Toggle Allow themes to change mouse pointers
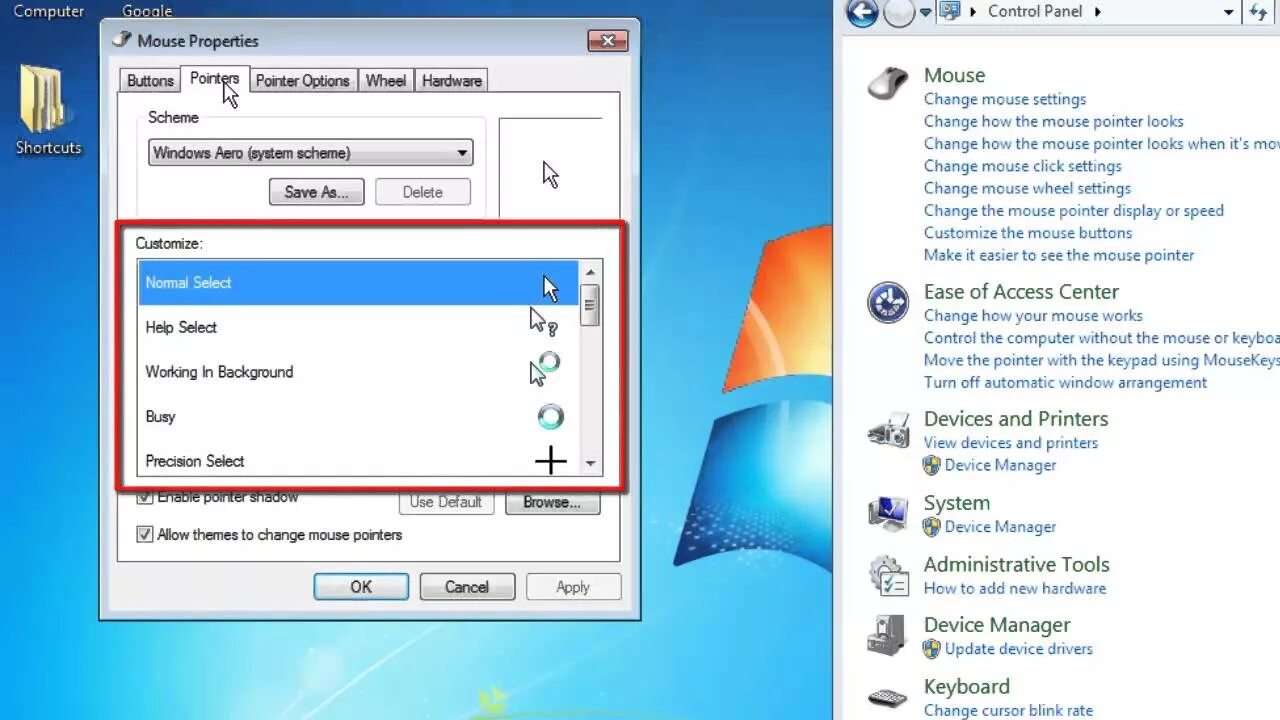Image resolution: width=1280 pixels, height=720 pixels. point(145,535)
